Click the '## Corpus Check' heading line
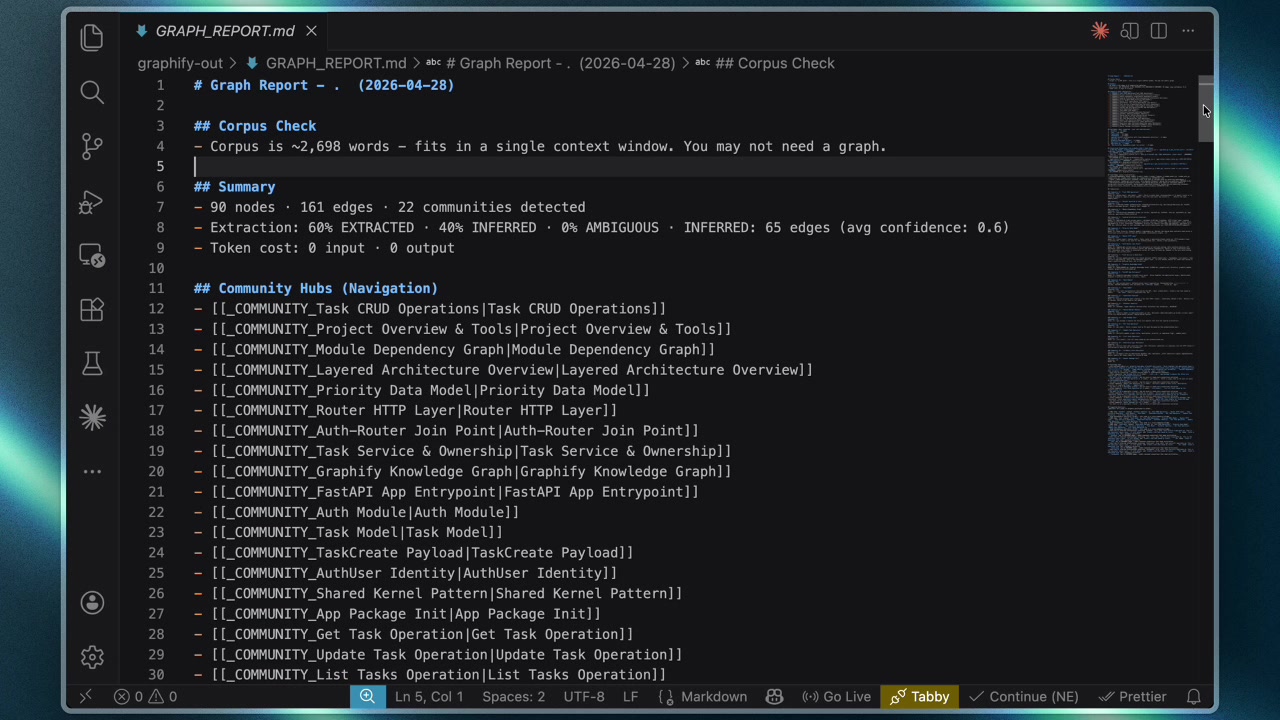Screen dimensions: 1280x720 point(255,126)
